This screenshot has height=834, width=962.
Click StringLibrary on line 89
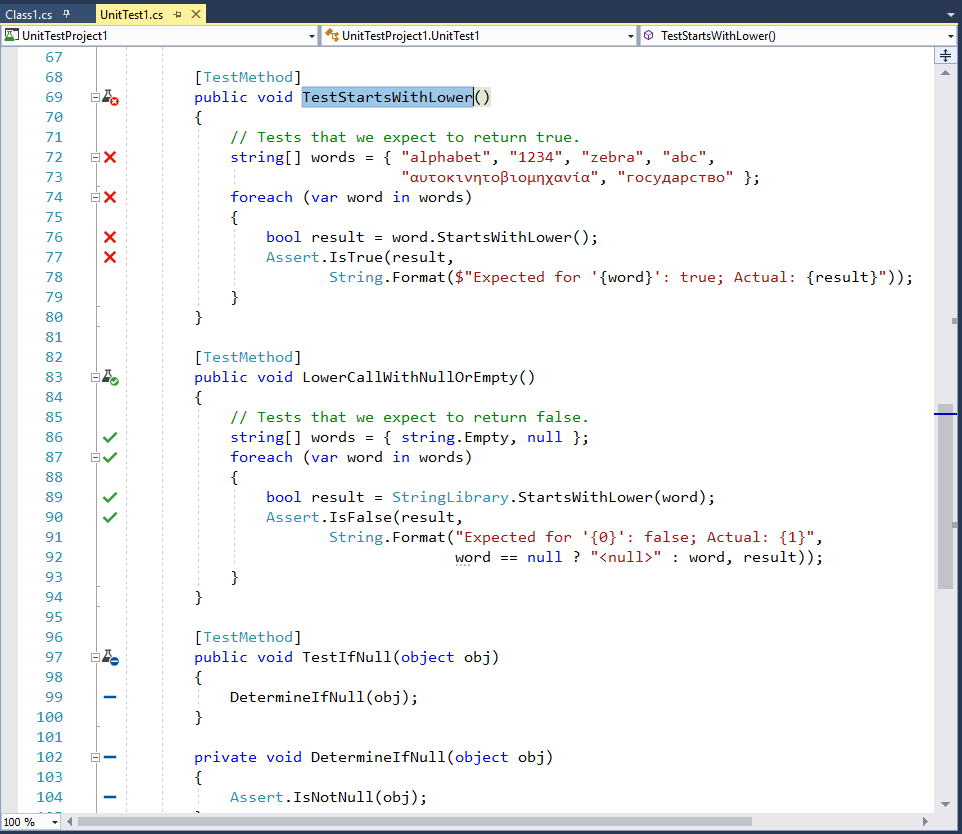[450, 497]
